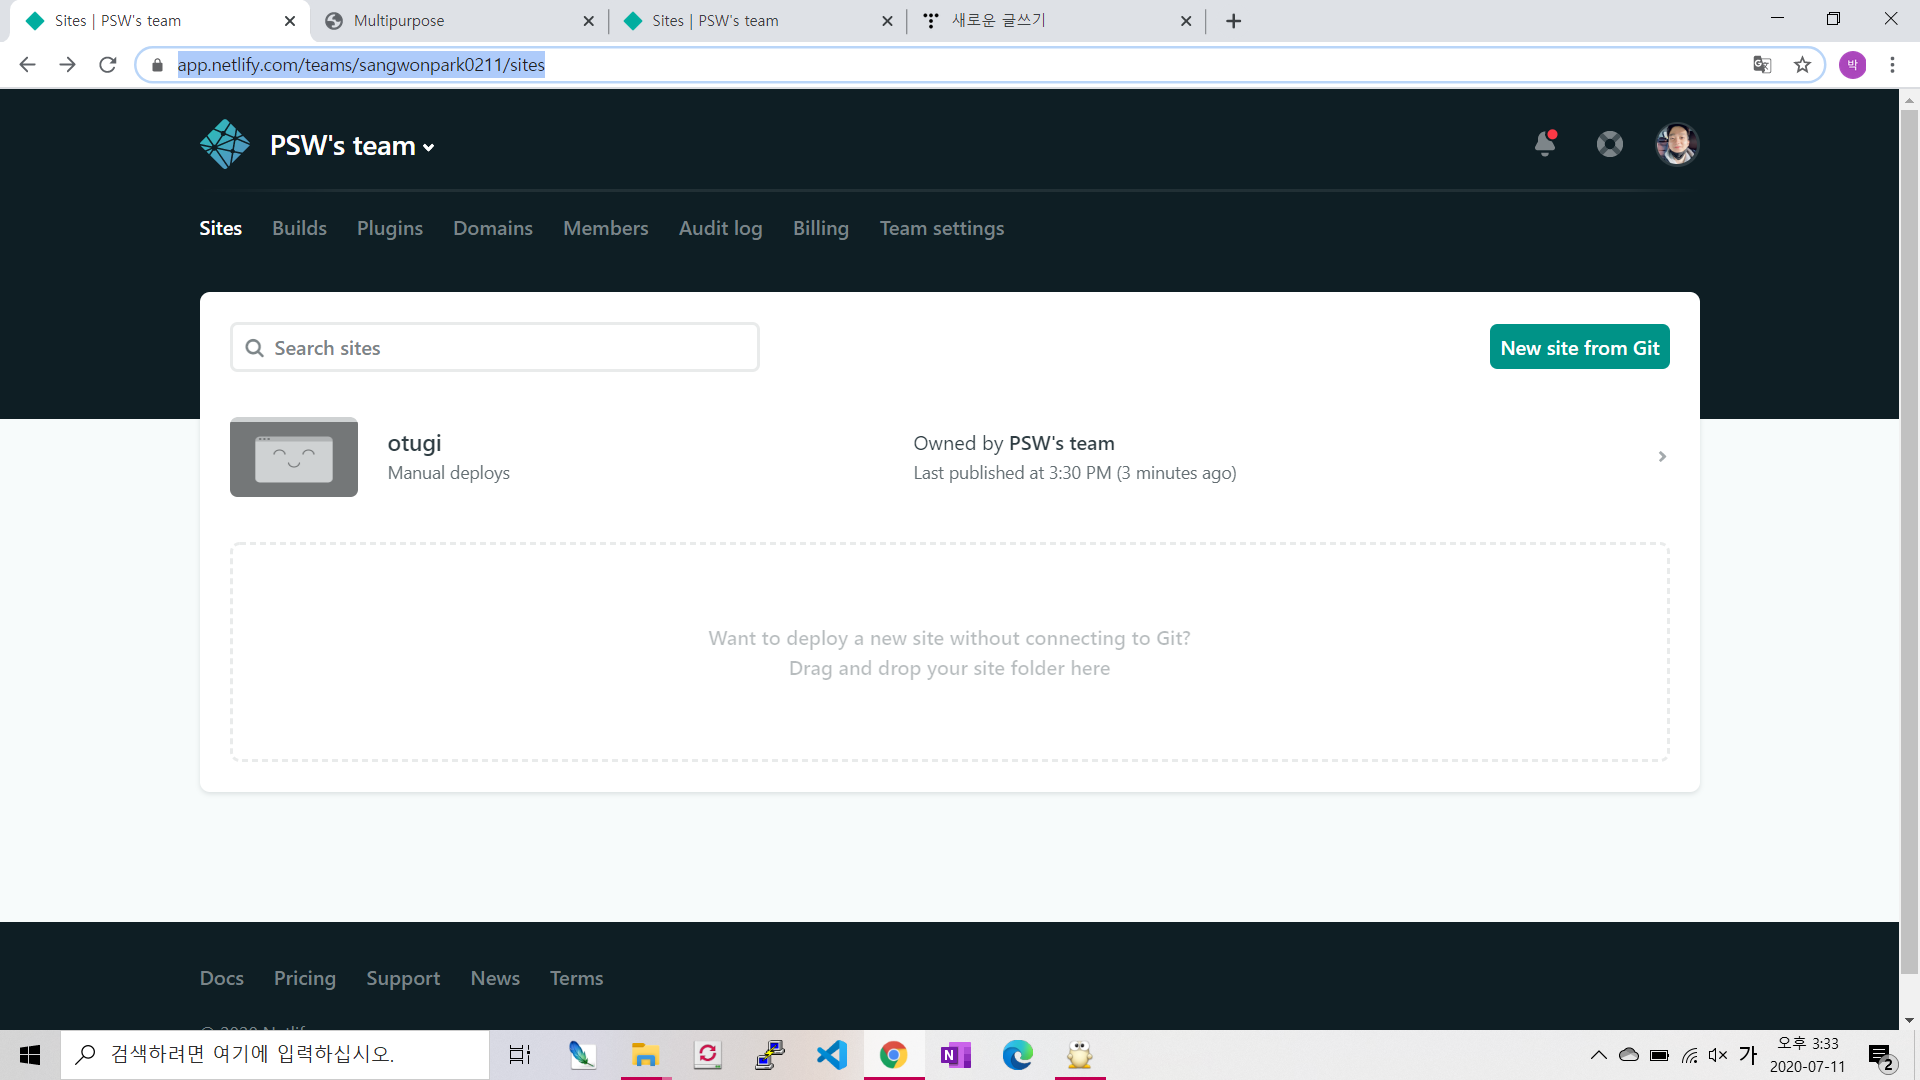Open the otugi site thumbnail

(294, 457)
